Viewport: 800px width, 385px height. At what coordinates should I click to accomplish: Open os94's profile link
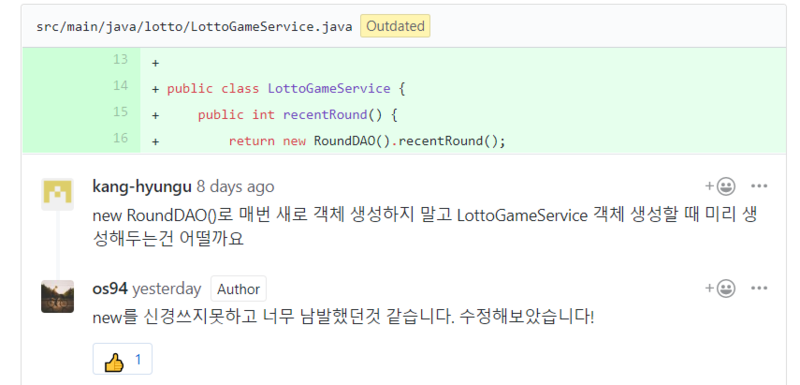pos(110,289)
